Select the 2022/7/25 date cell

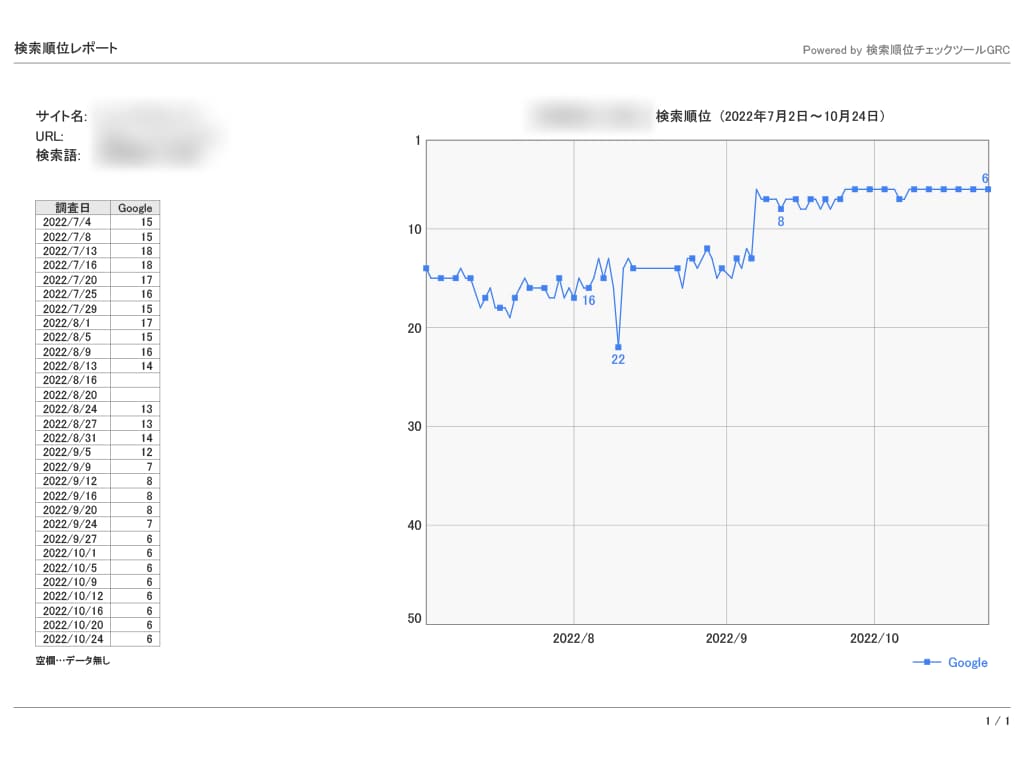tap(72, 294)
